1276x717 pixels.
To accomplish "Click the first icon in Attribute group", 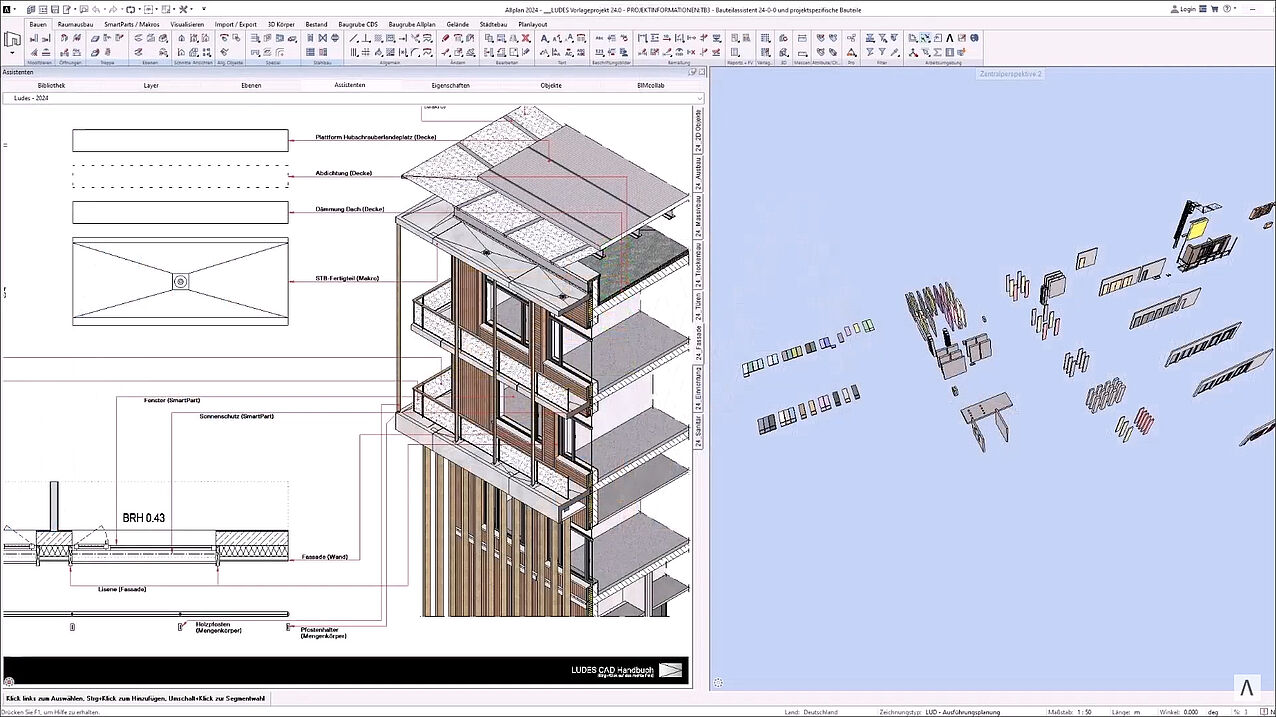I will 820,38.
